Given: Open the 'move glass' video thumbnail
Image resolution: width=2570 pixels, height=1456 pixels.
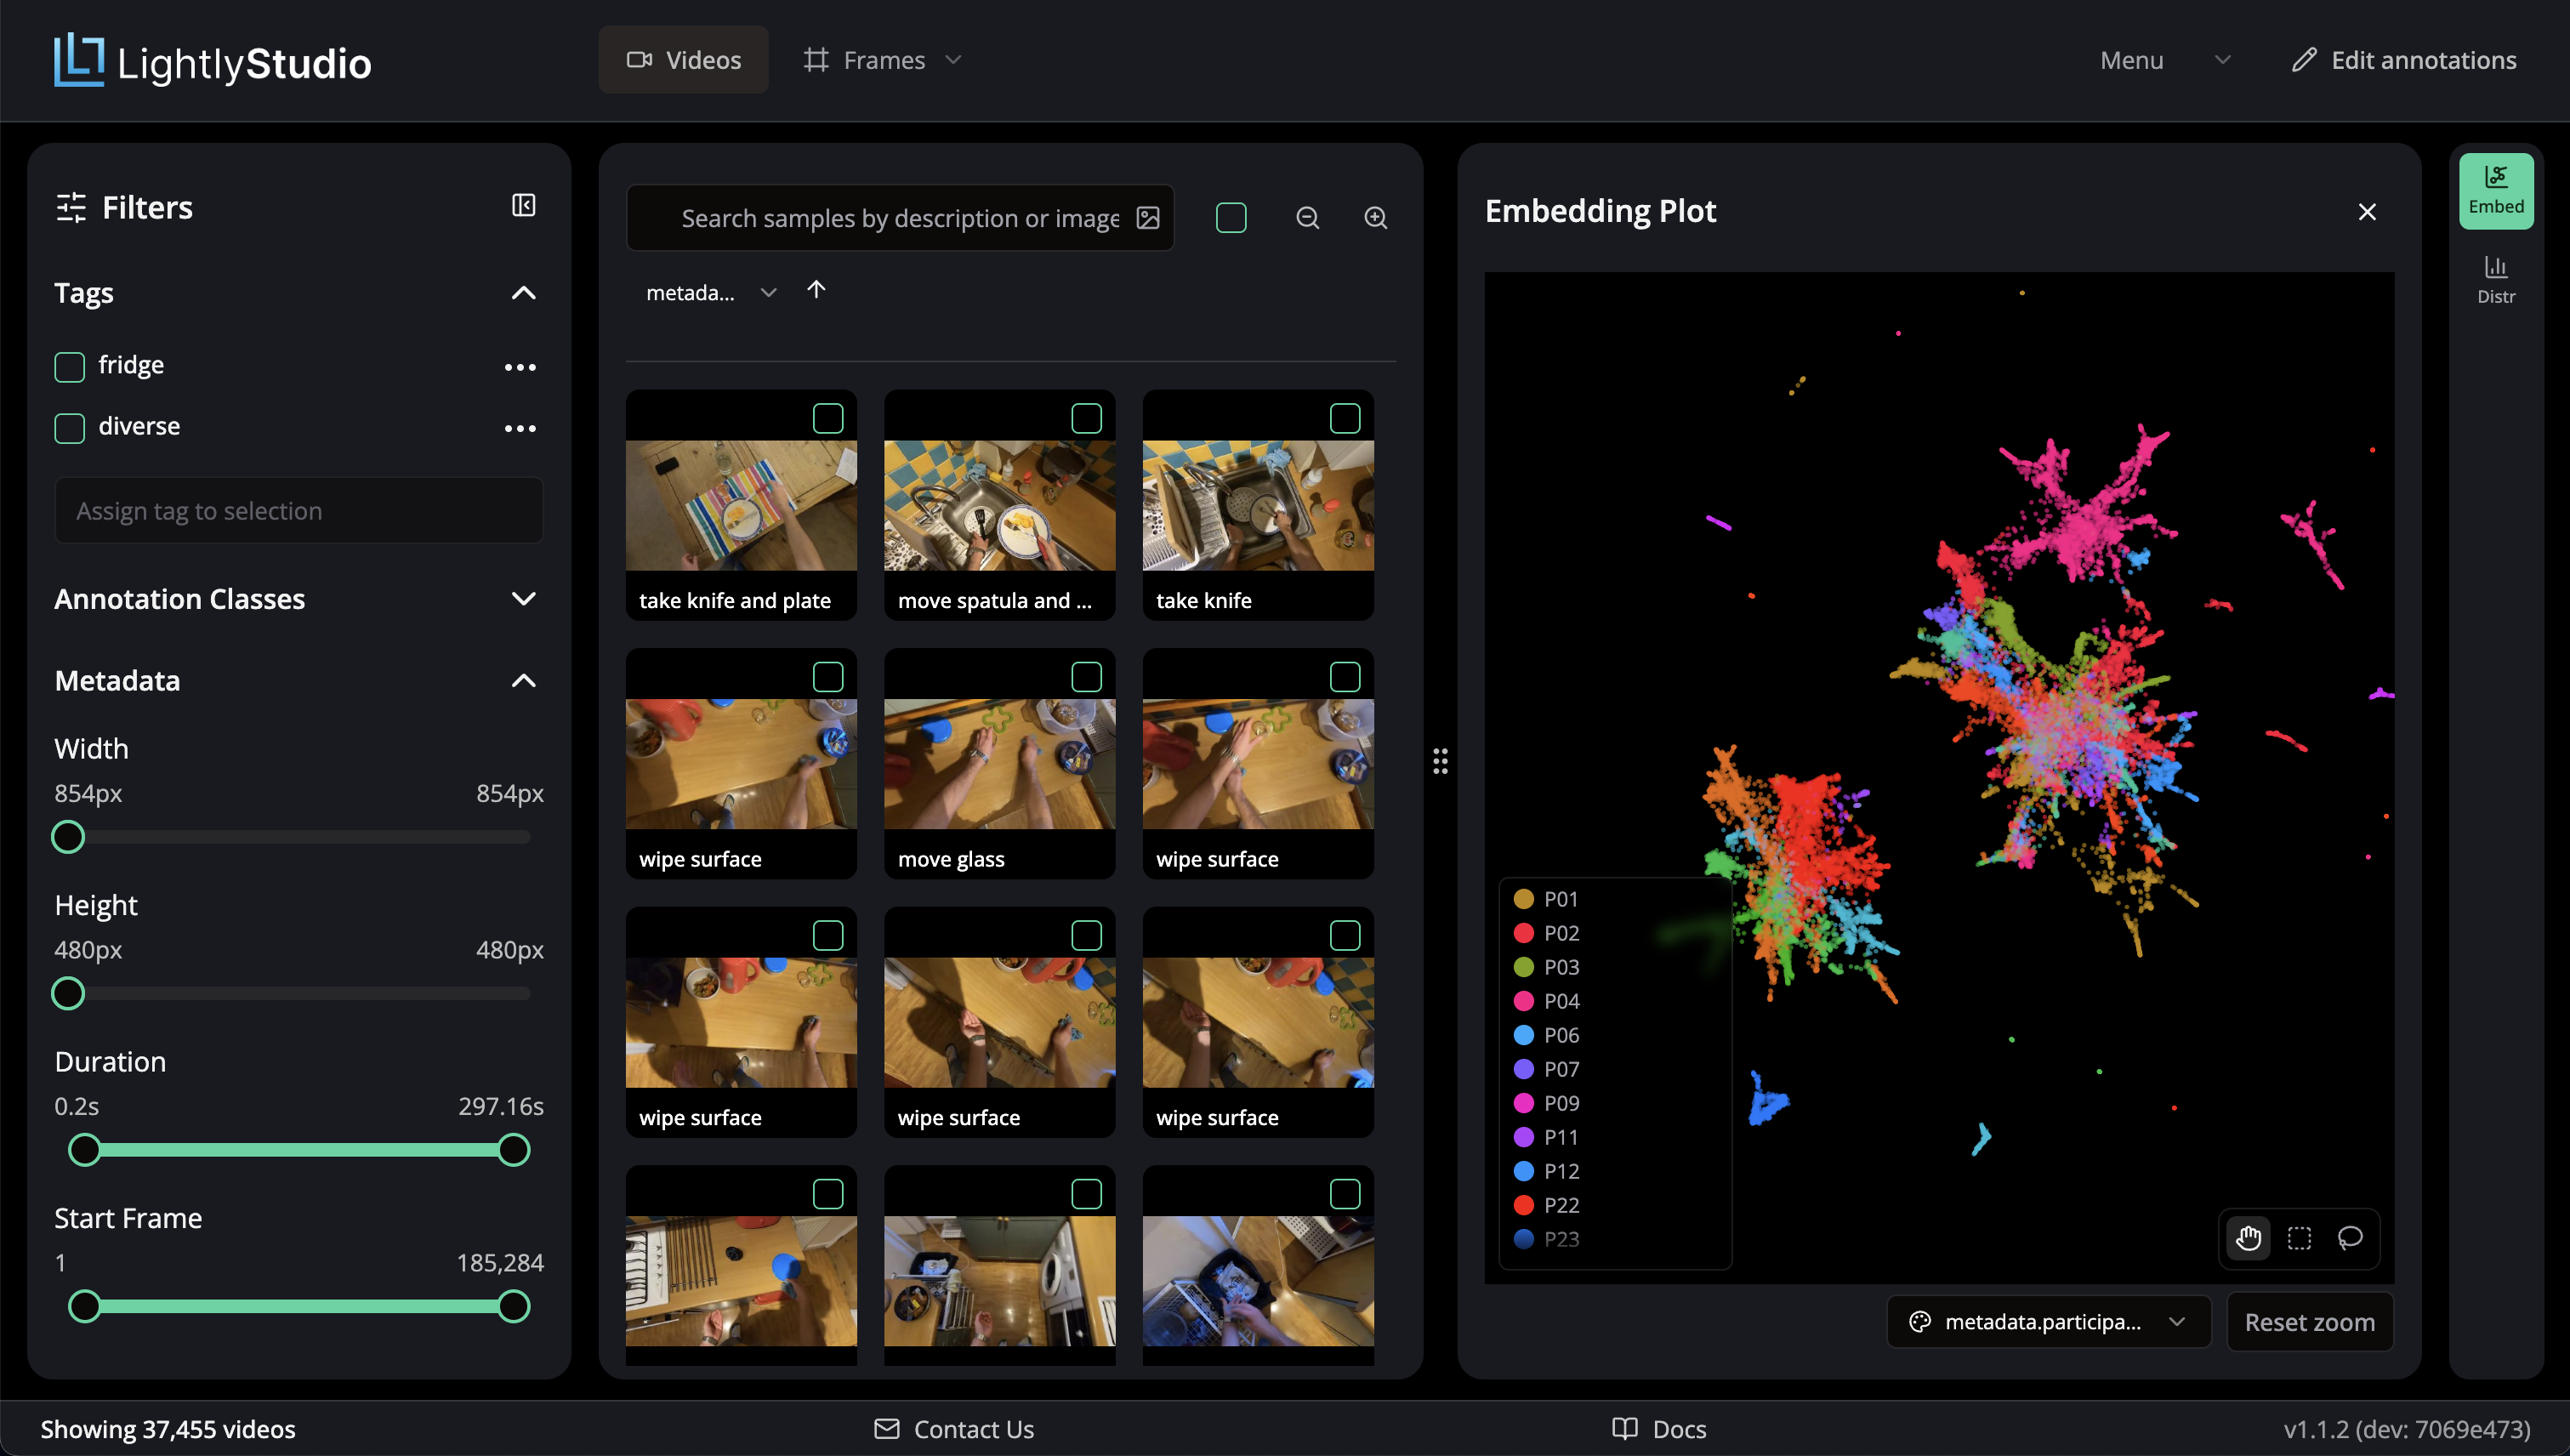Looking at the screenshot, I should tap(1000, 764).
